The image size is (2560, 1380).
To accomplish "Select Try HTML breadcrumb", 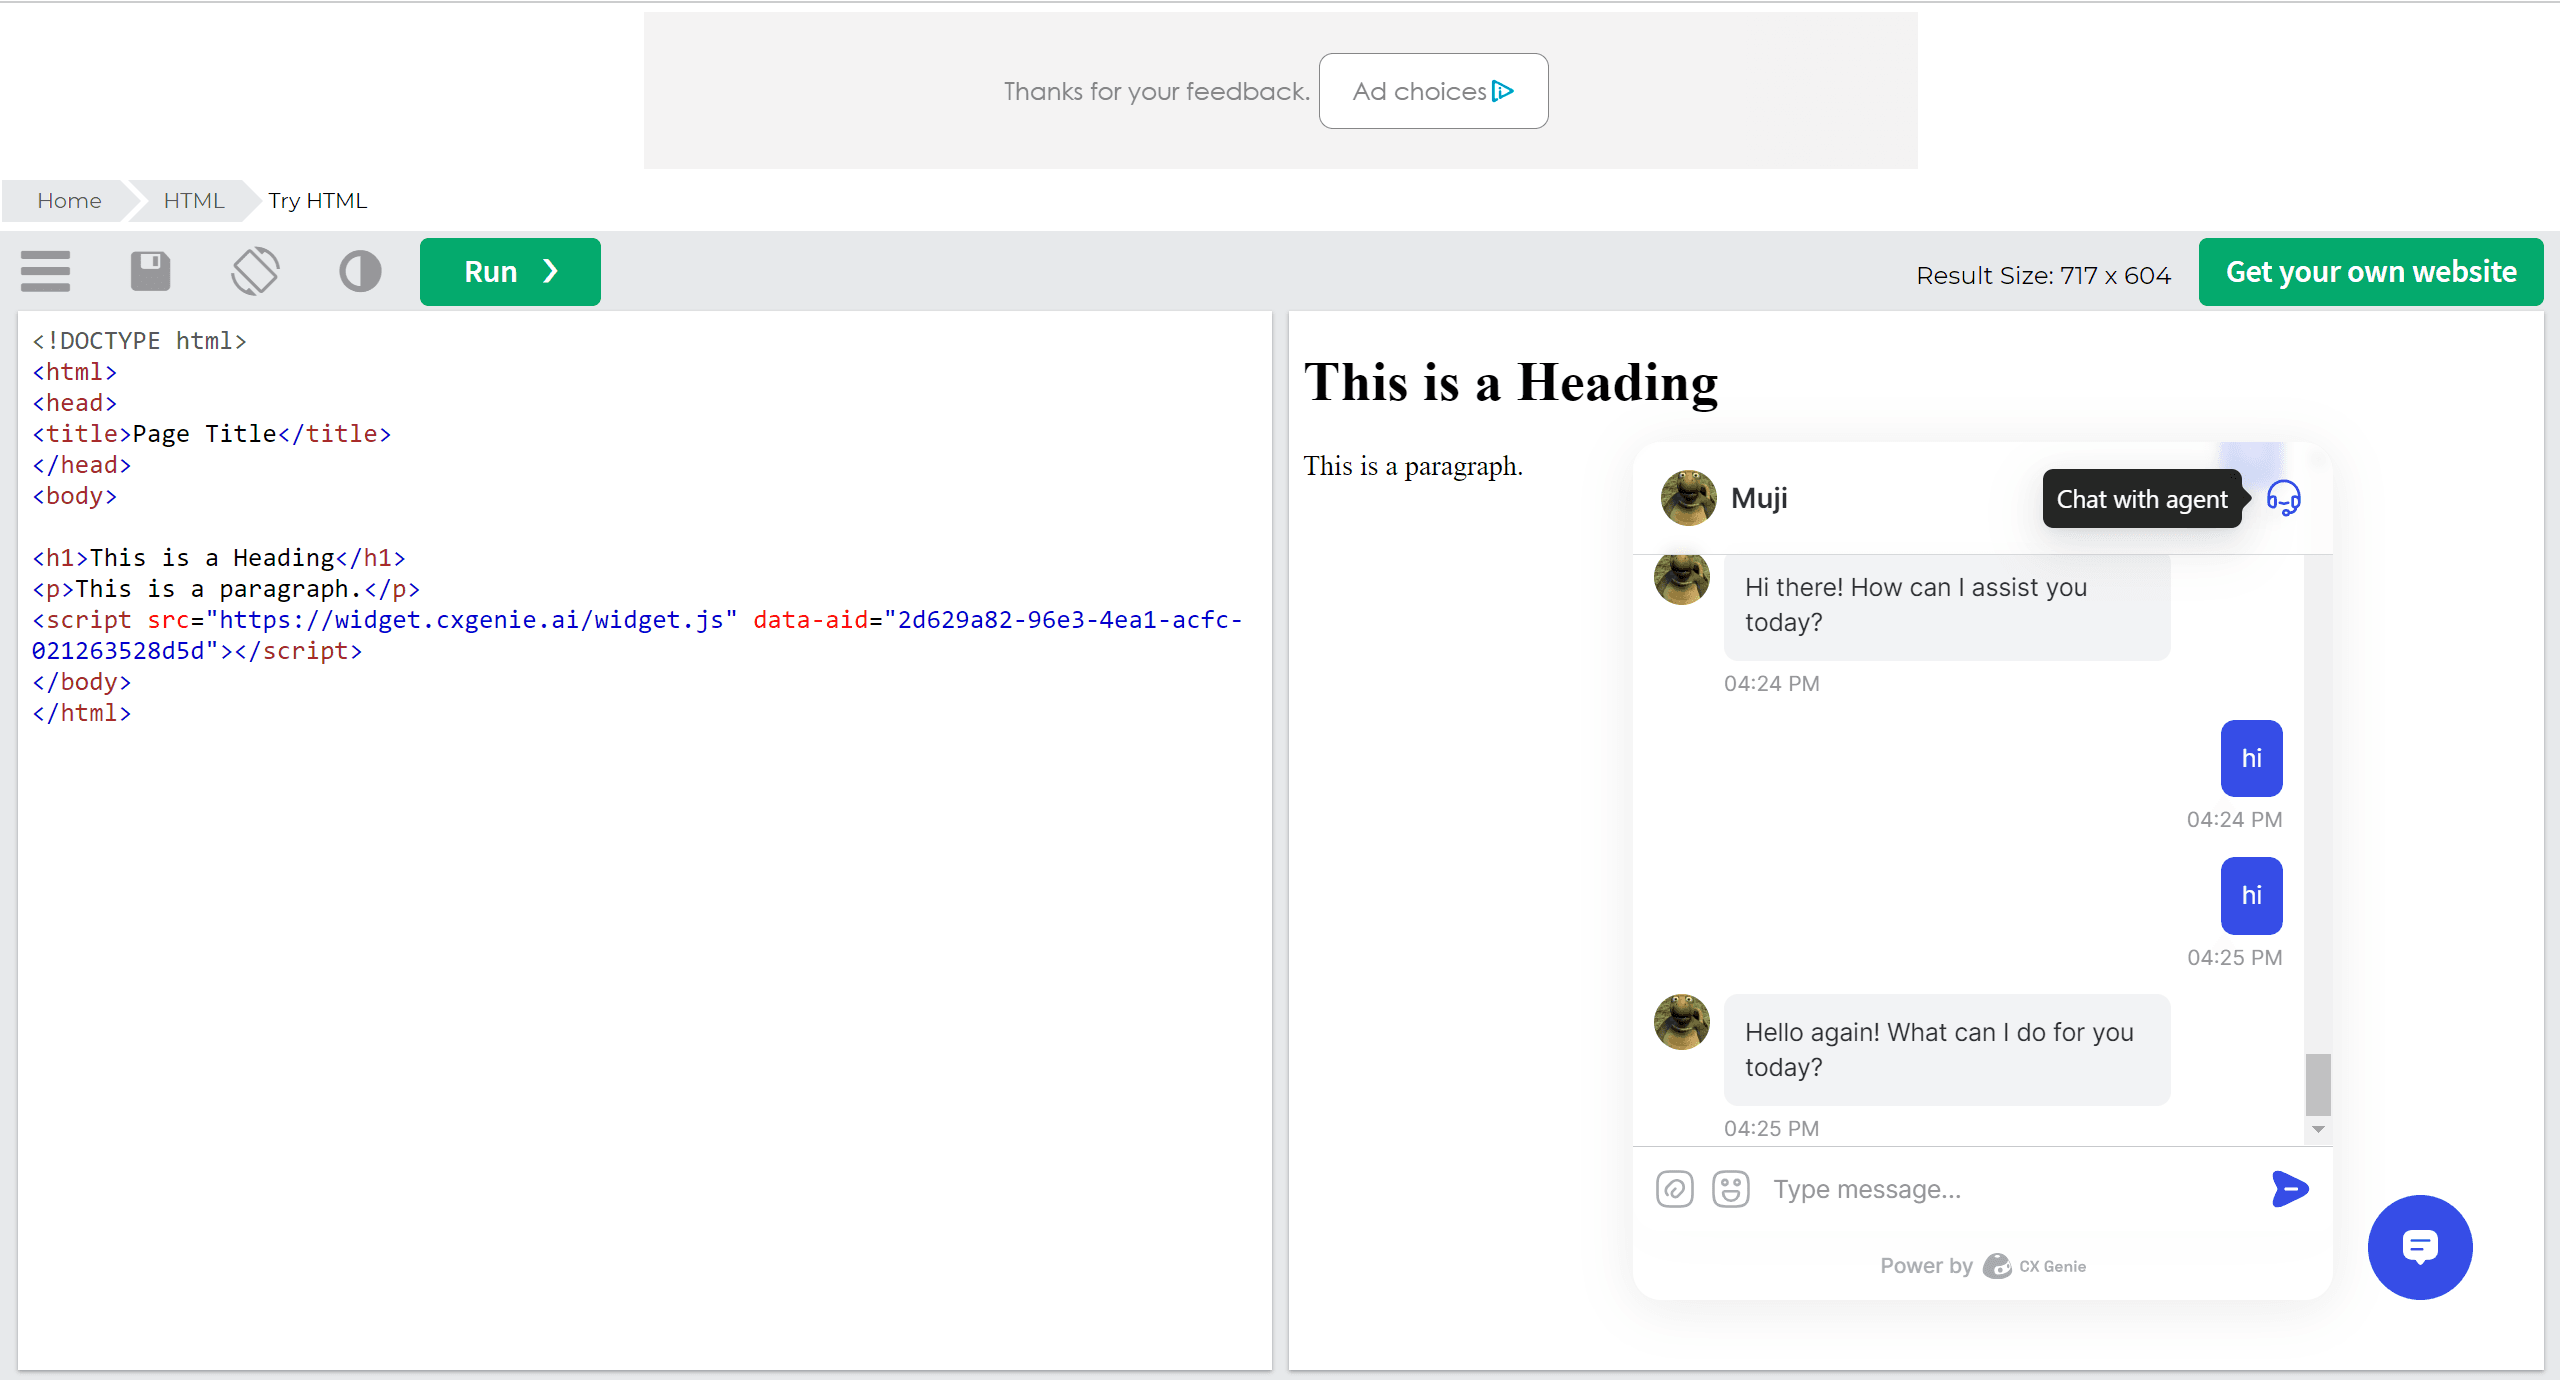I will 317,201.
